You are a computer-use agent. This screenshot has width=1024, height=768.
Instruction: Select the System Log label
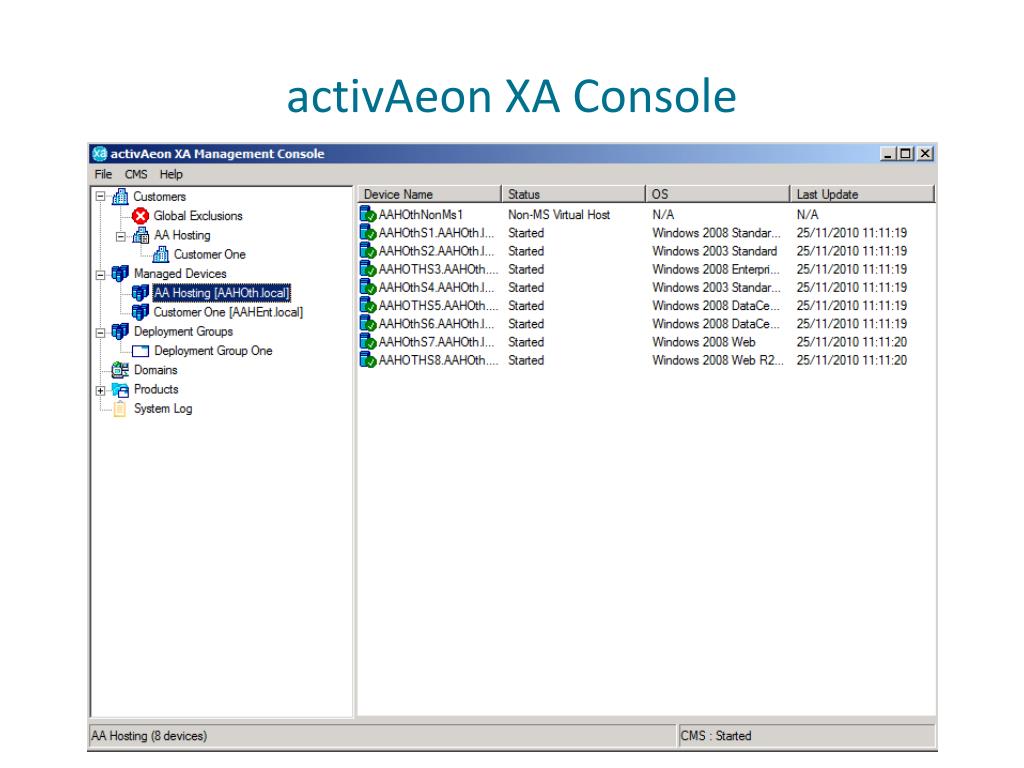tap(163, 409)
